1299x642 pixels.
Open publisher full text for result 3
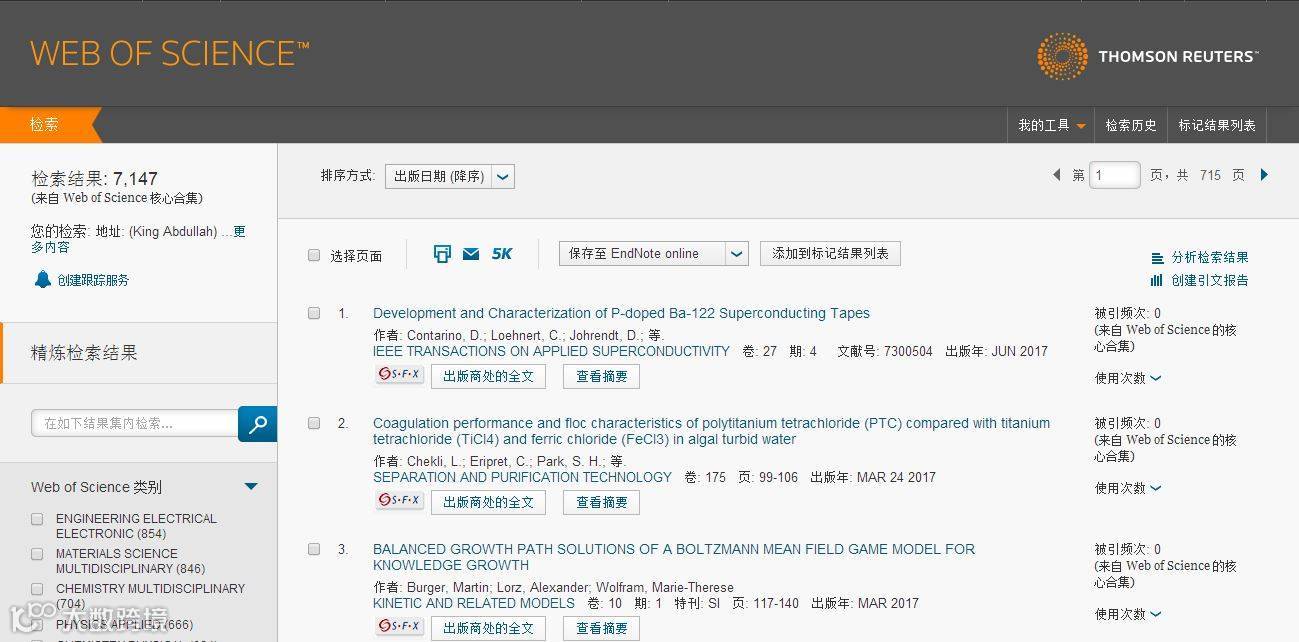[x=488, y=629]
